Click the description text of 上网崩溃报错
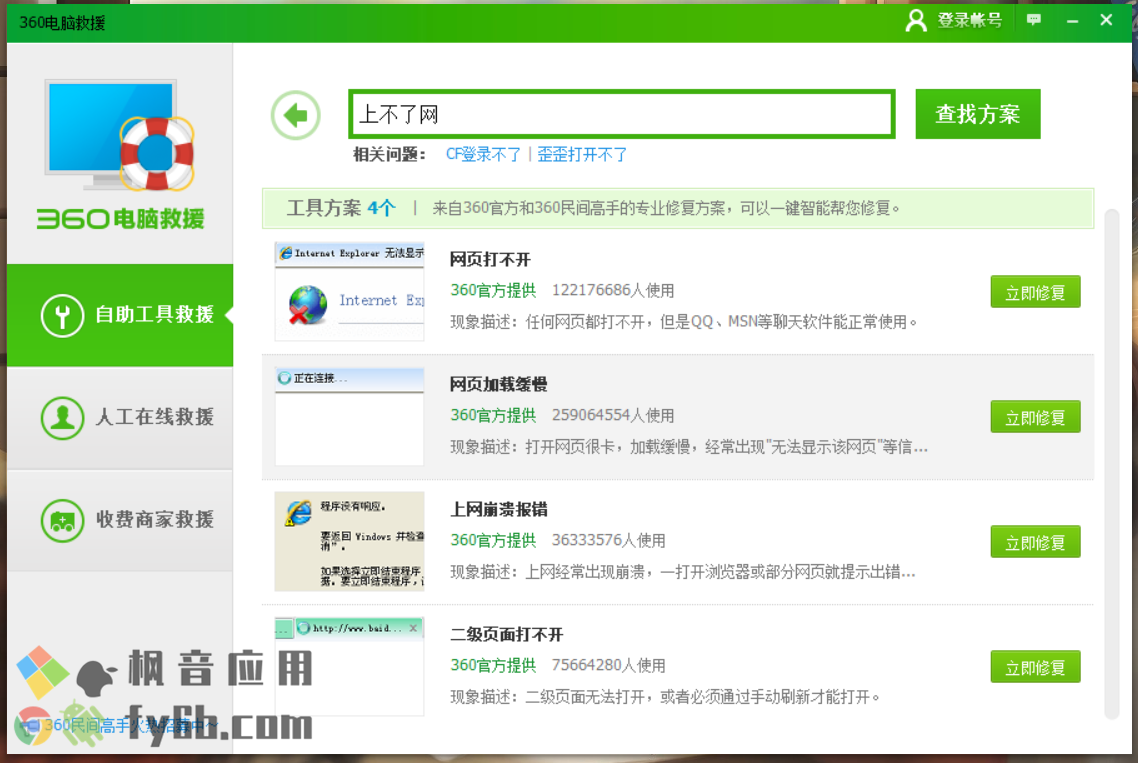The width and height of the screenshot is (1138, 763). (x=683, y=572)
